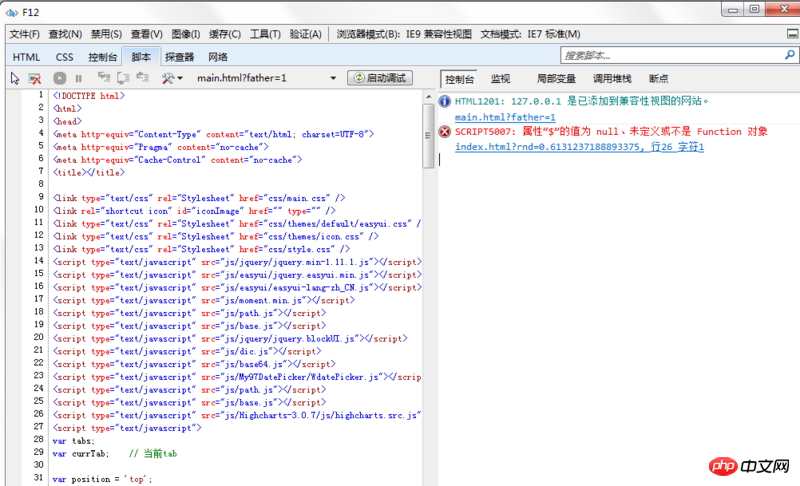Click the clear browser cache icon

[34, 78]
